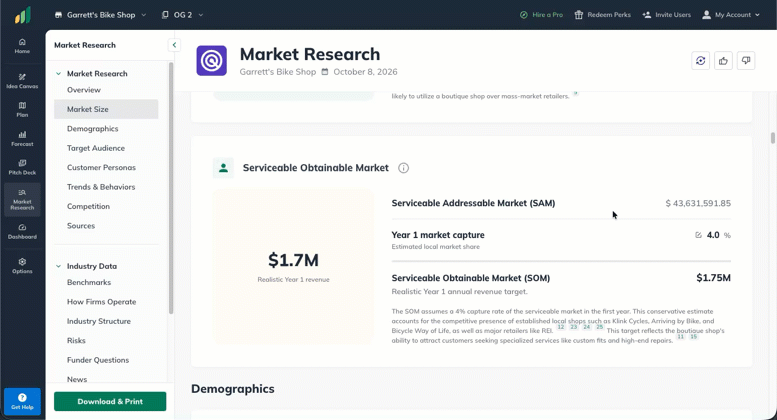
Task: Click Hire a Pro link
Action: [541, 15]
